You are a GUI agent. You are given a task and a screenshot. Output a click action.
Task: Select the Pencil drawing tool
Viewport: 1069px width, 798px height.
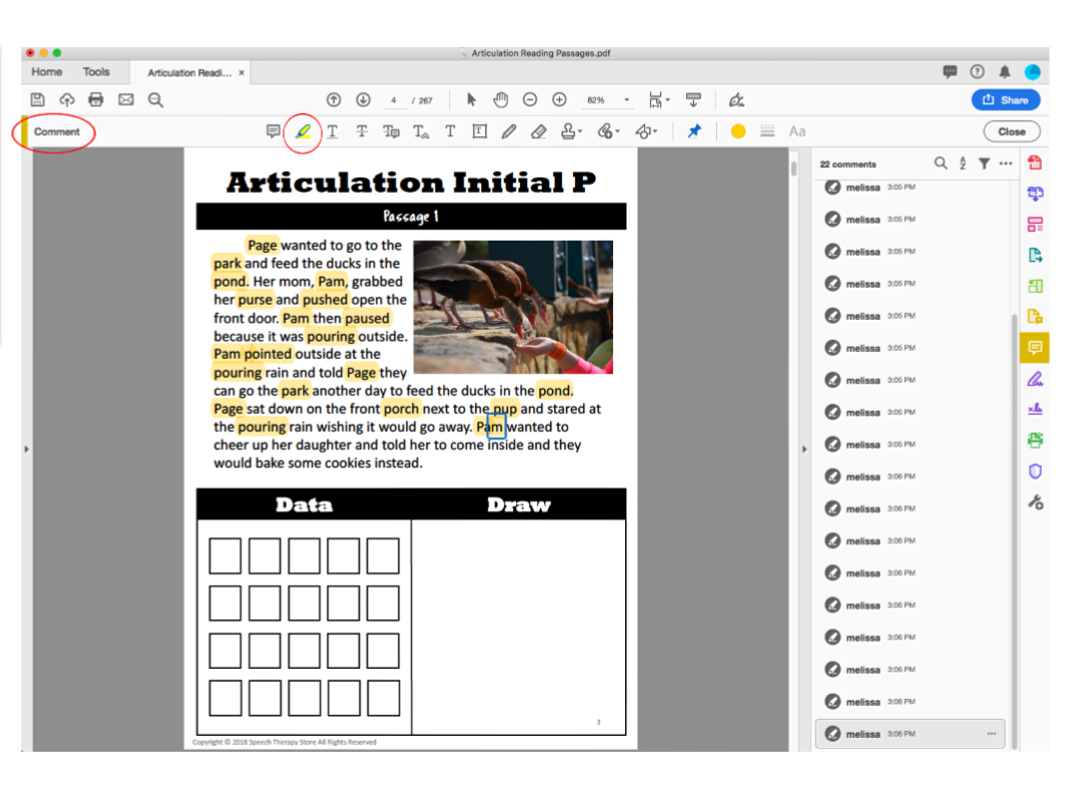(509, 131)
